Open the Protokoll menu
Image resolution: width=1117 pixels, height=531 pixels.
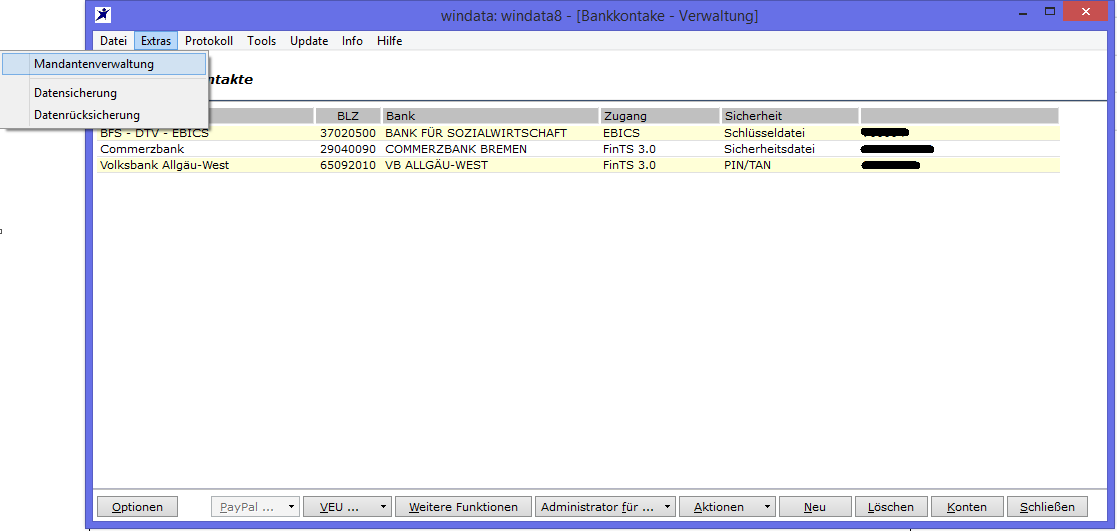pyautogui.click(x=209, y=41)
